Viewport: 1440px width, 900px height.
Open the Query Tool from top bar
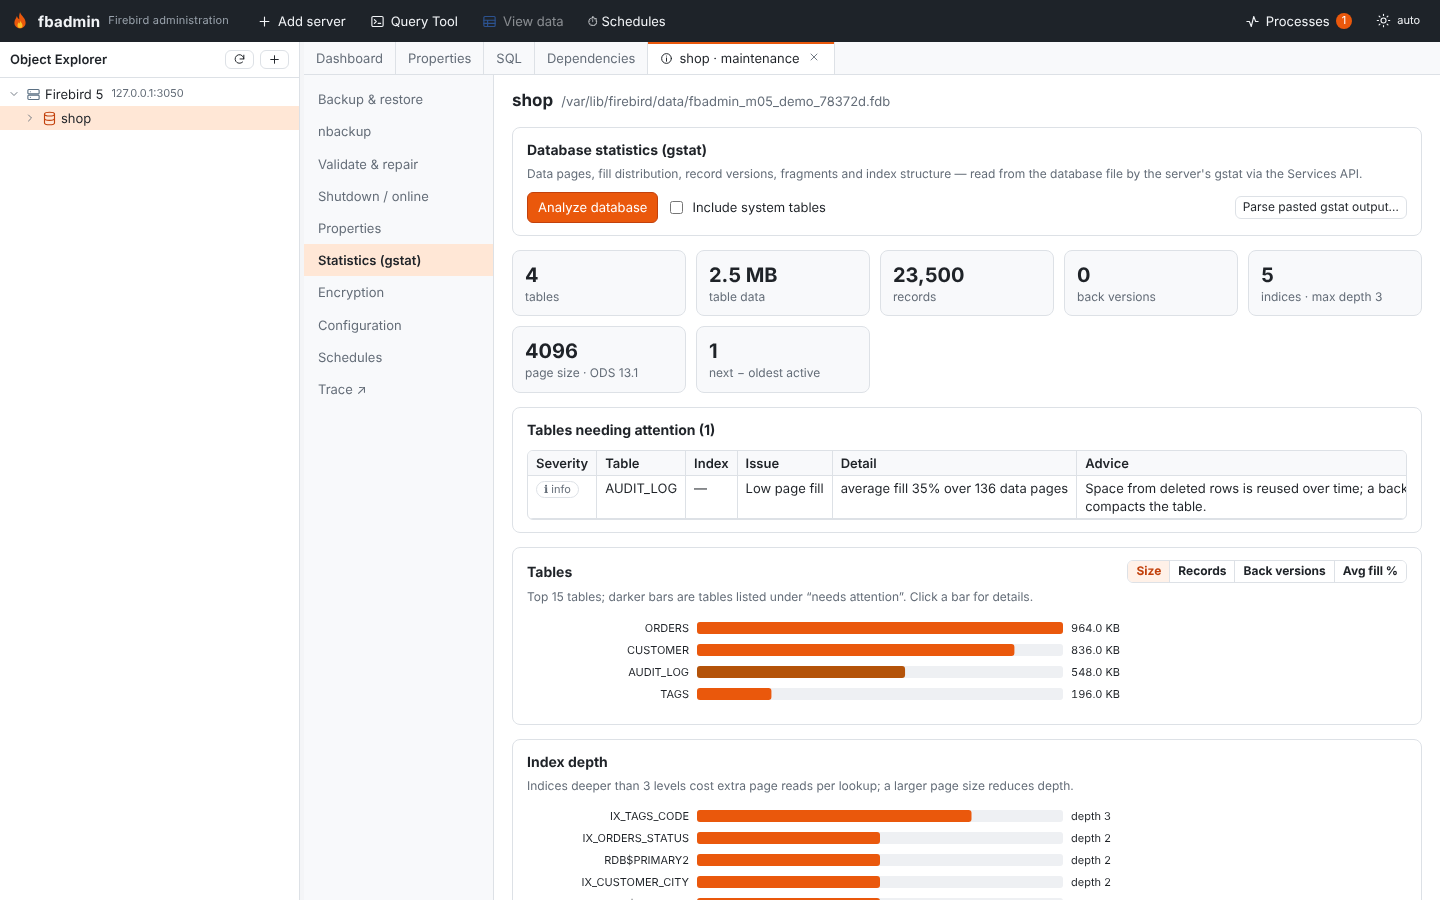[414, 21]
